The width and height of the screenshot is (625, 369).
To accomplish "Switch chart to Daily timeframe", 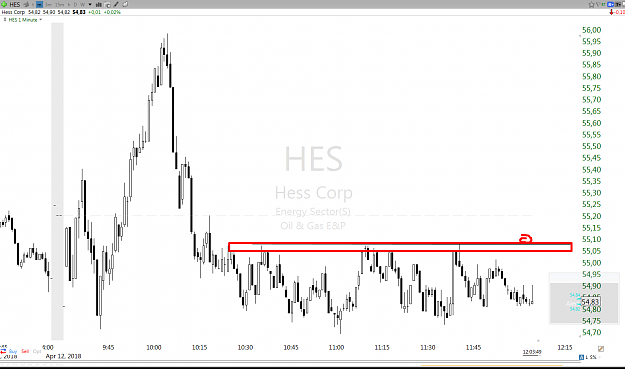I will (x=75, y=5).
